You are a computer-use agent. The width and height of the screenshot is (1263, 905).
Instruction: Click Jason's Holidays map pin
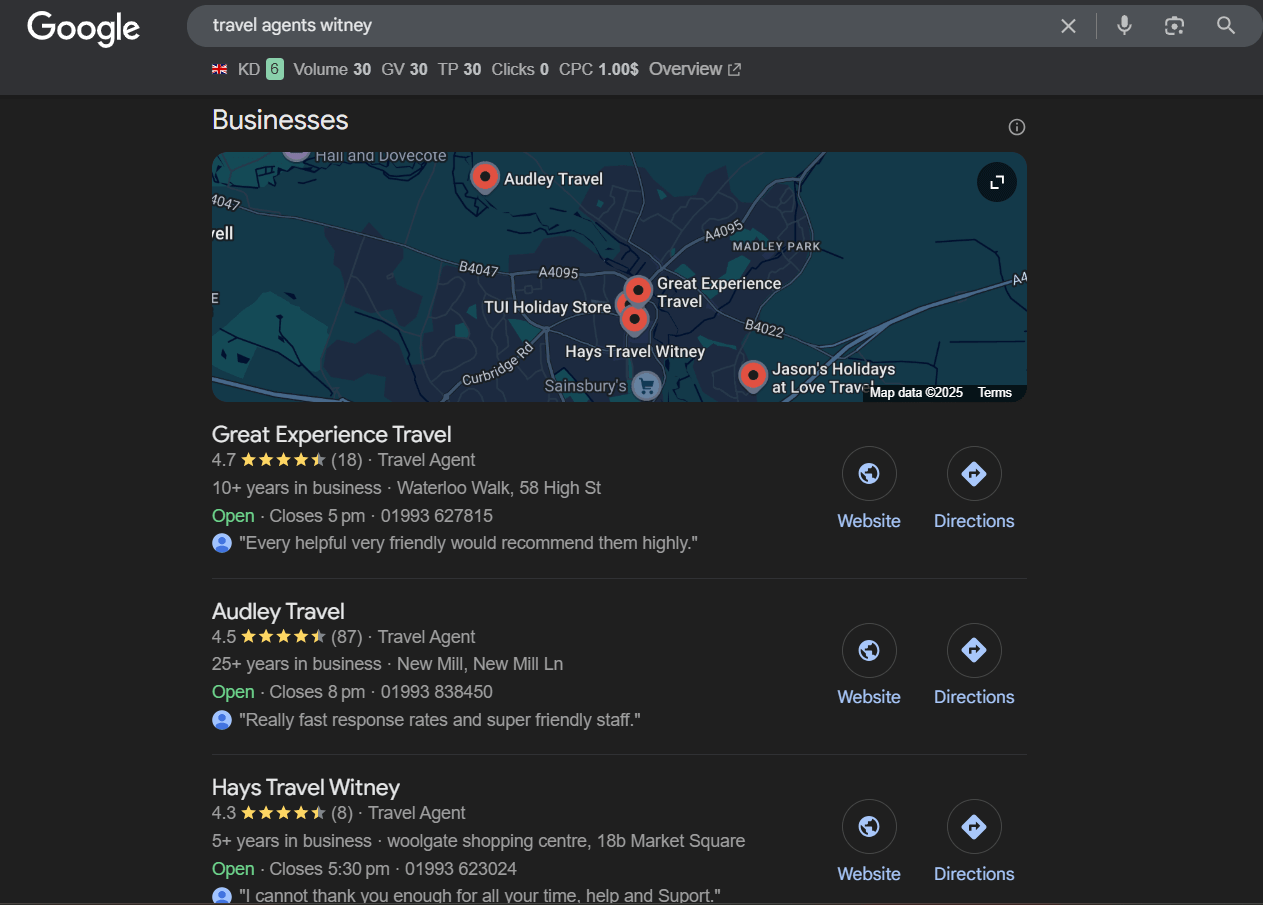(753, 375)
